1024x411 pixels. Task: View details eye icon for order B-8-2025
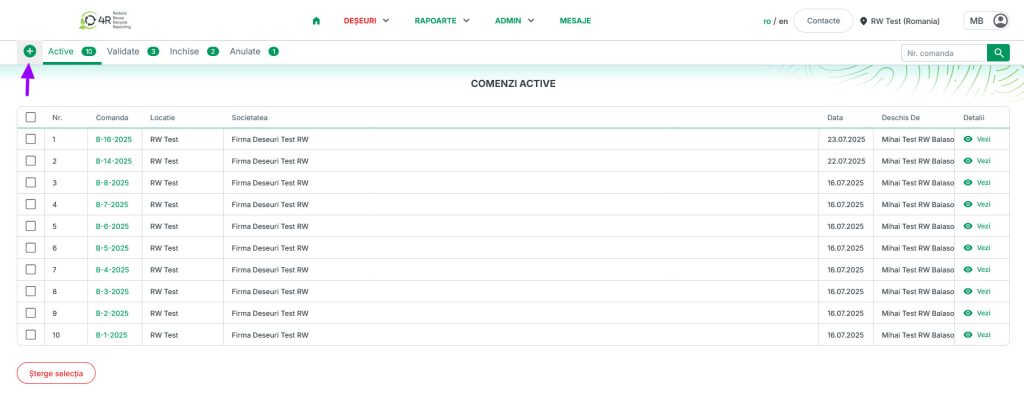tap(967, 183)
